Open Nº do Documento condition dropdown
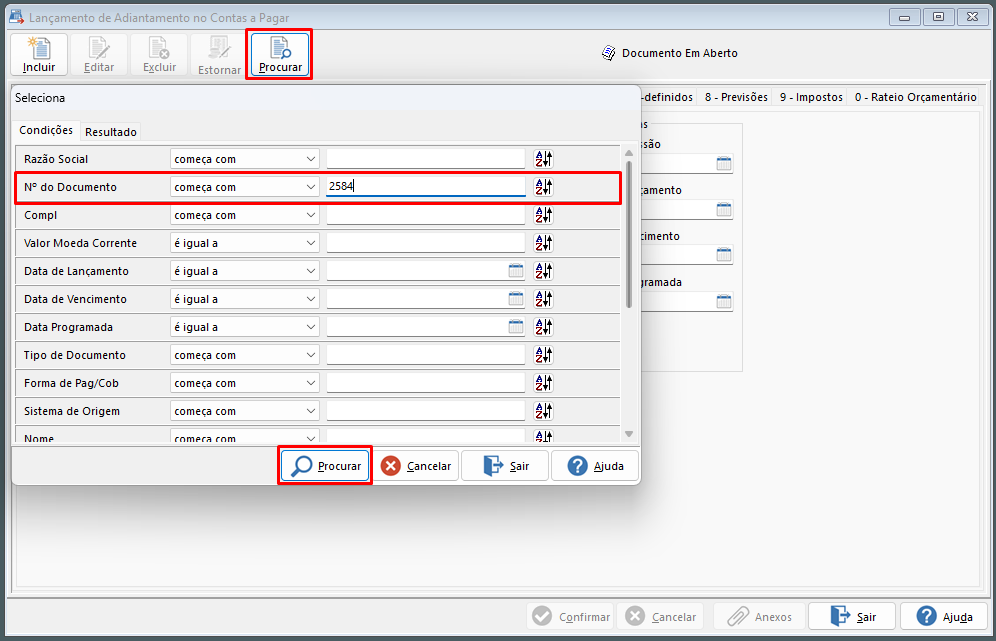This screenshot has width=996, height=641. pyautogui.click(x=245, y=187)
